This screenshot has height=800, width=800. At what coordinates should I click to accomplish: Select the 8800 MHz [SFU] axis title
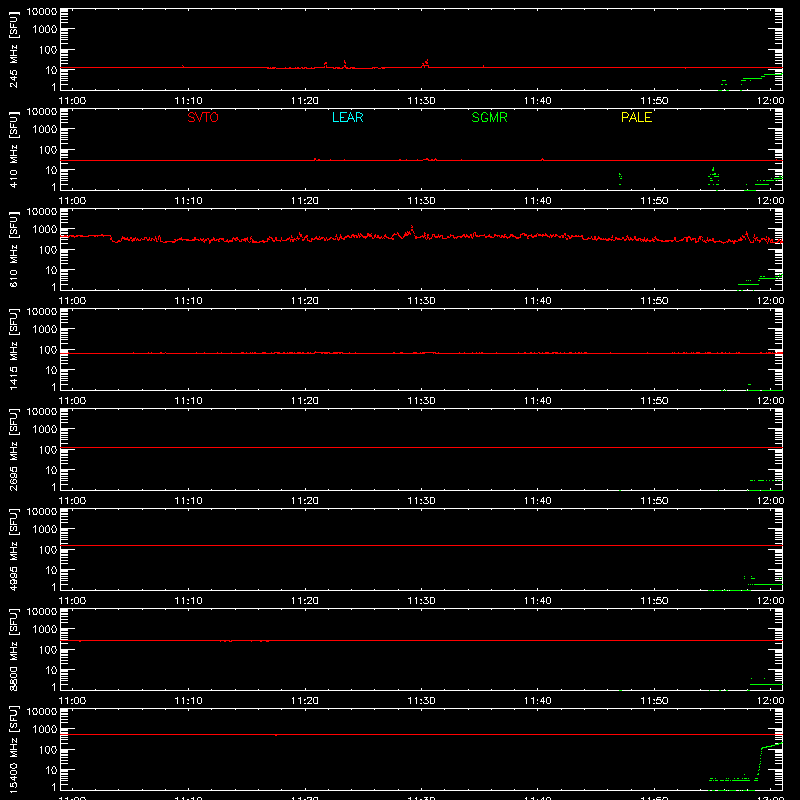click(x=14, y=649)
